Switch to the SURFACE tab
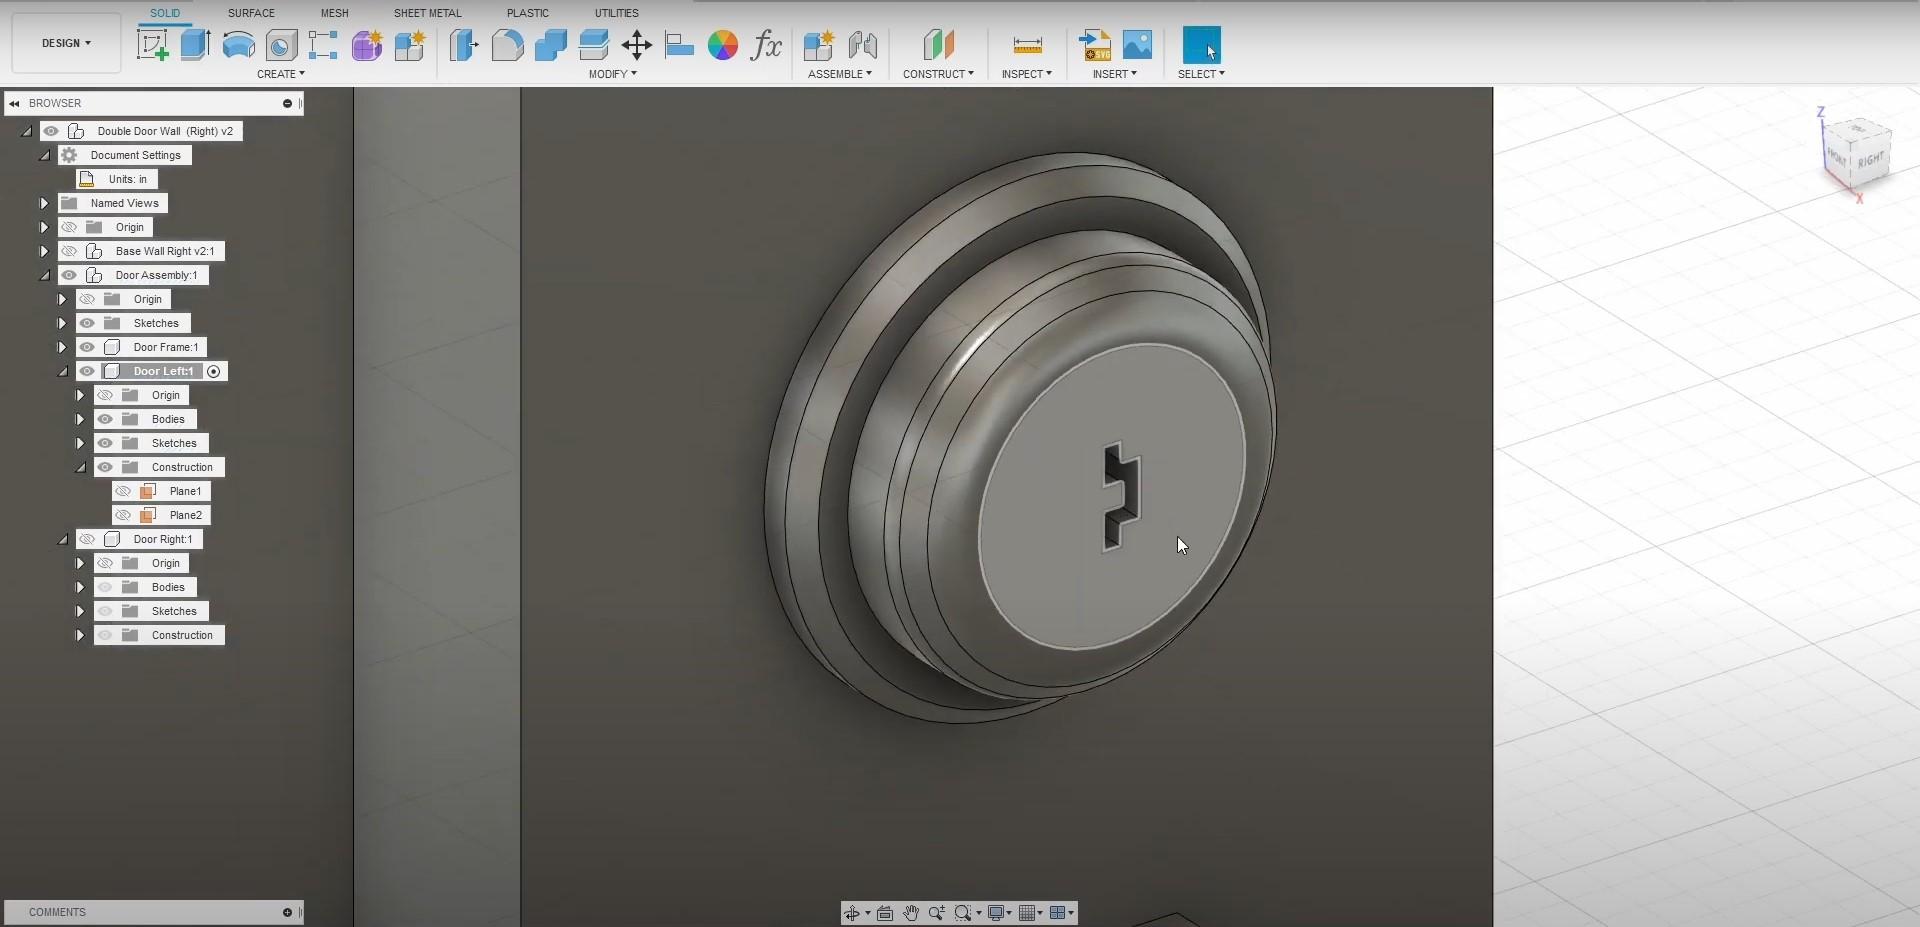 (x=251, y=13)
